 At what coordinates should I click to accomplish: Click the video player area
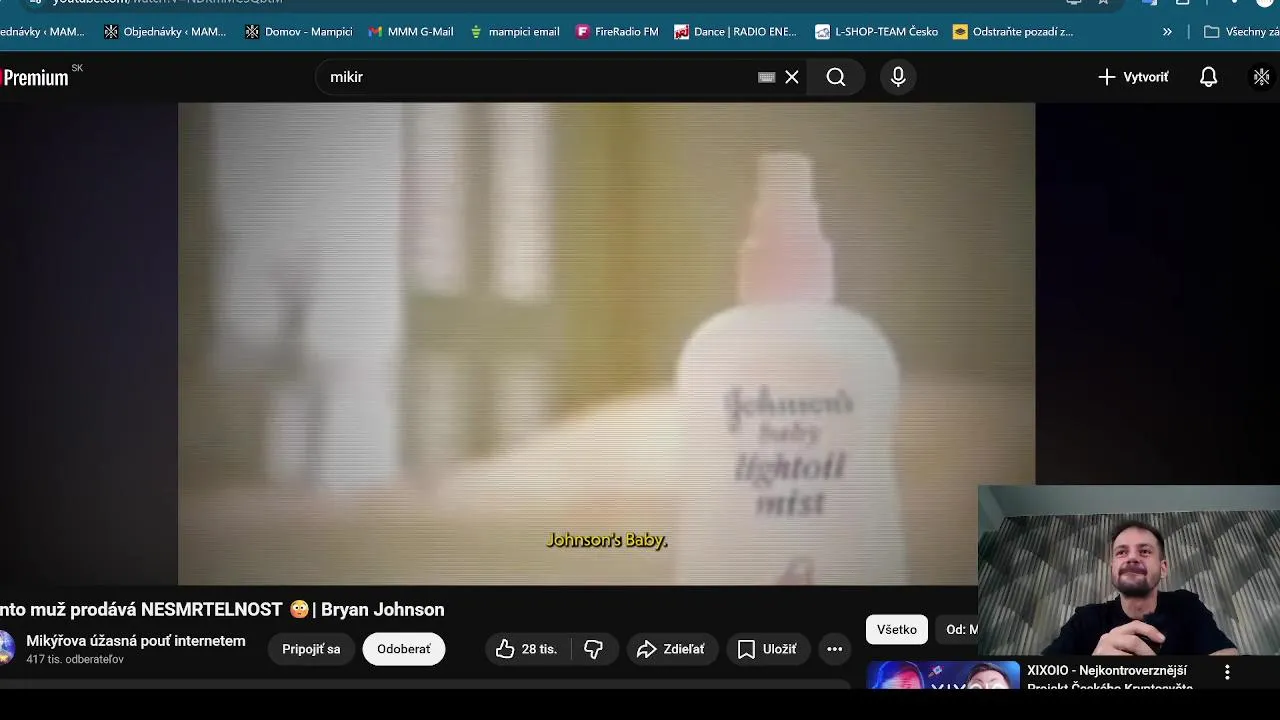[606, 344]
